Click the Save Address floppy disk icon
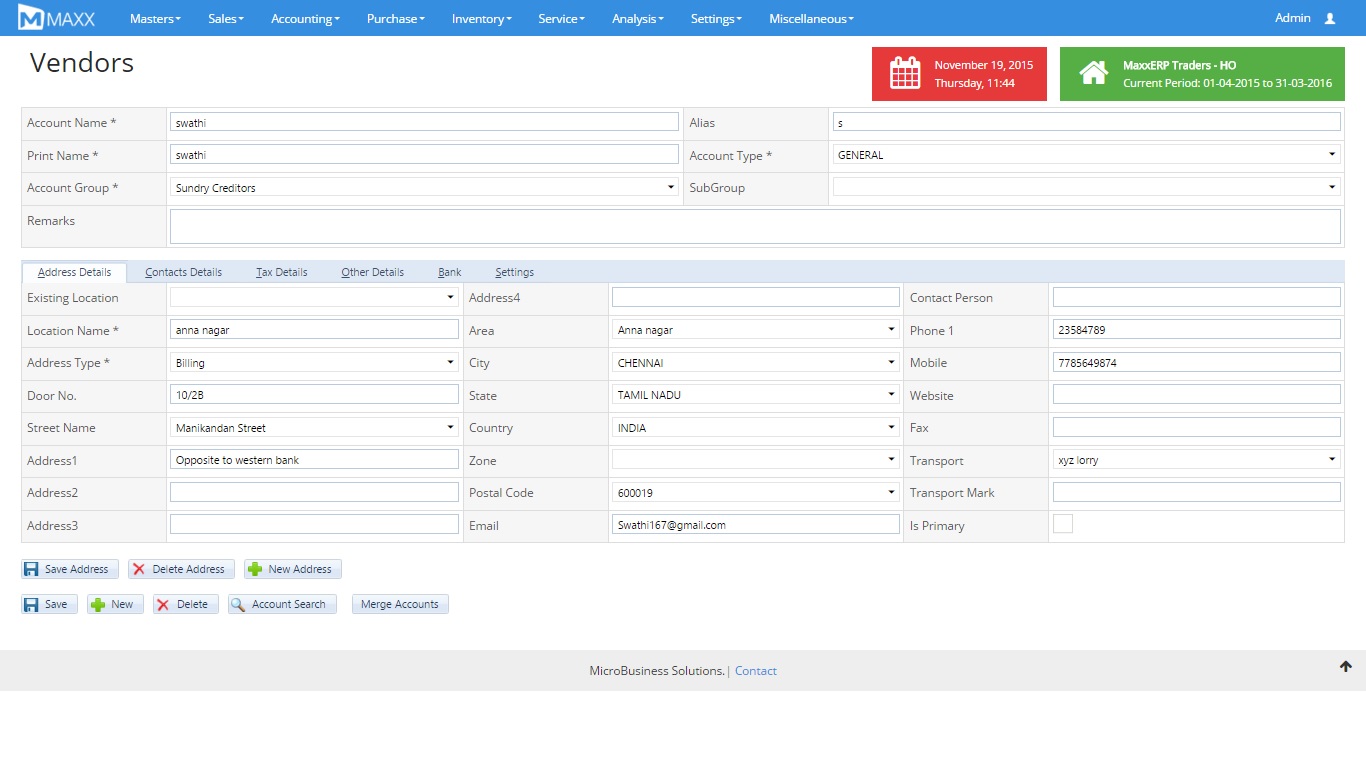The height and width of the screenshot is (768, 1366). [32, 569]
